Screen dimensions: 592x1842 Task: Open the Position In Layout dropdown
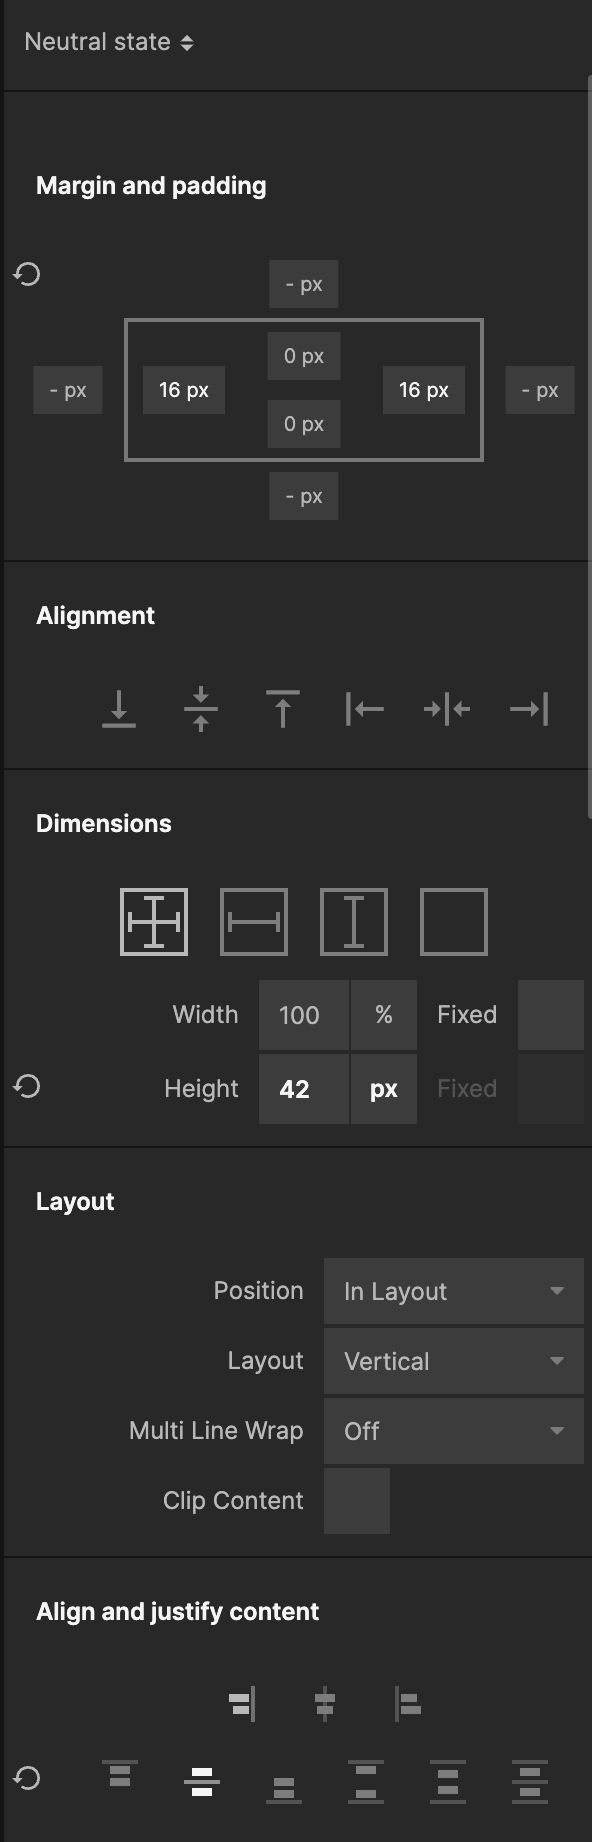tap(454, 1291)
